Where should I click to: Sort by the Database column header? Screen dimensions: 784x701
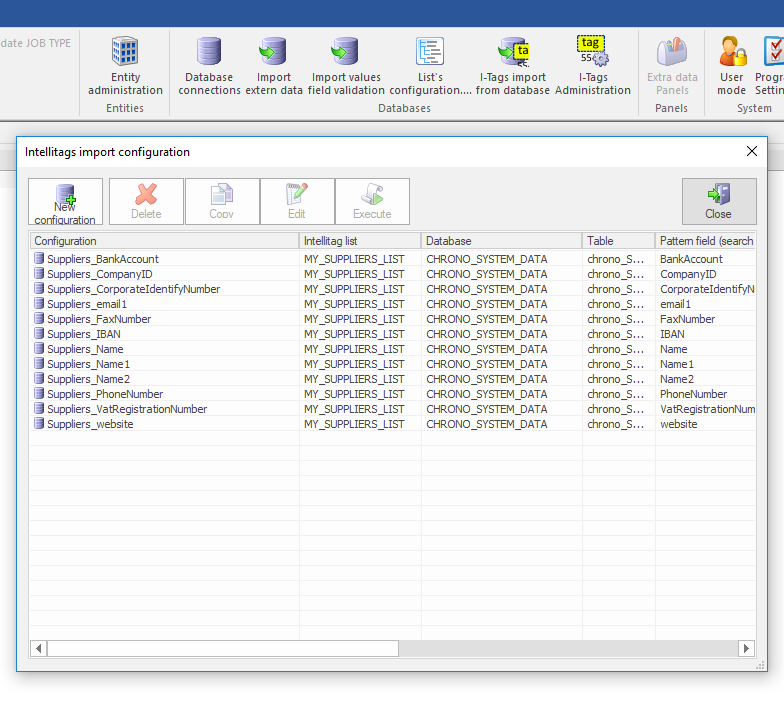[501, 241]
